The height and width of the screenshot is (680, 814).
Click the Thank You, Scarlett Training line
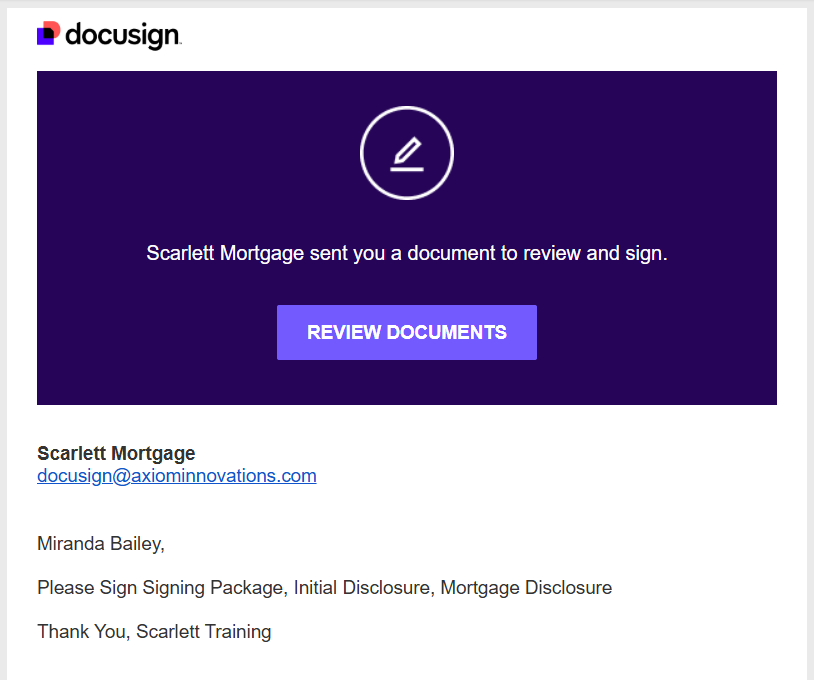tap(154, 632)
